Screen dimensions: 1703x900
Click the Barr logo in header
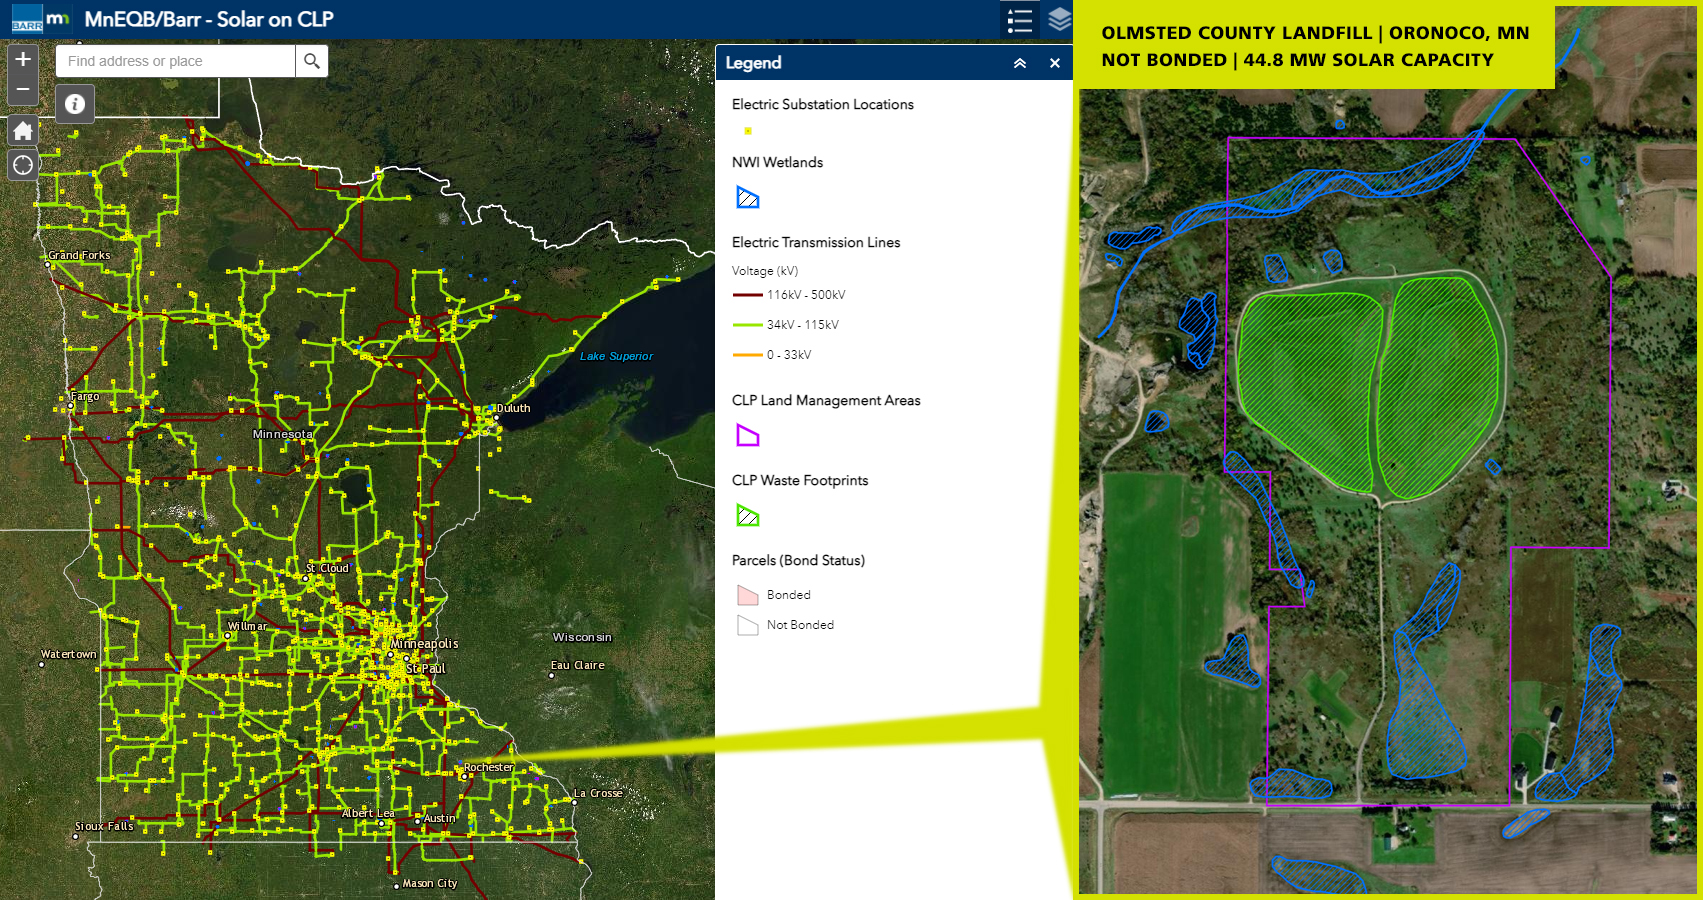coord(27,19)
